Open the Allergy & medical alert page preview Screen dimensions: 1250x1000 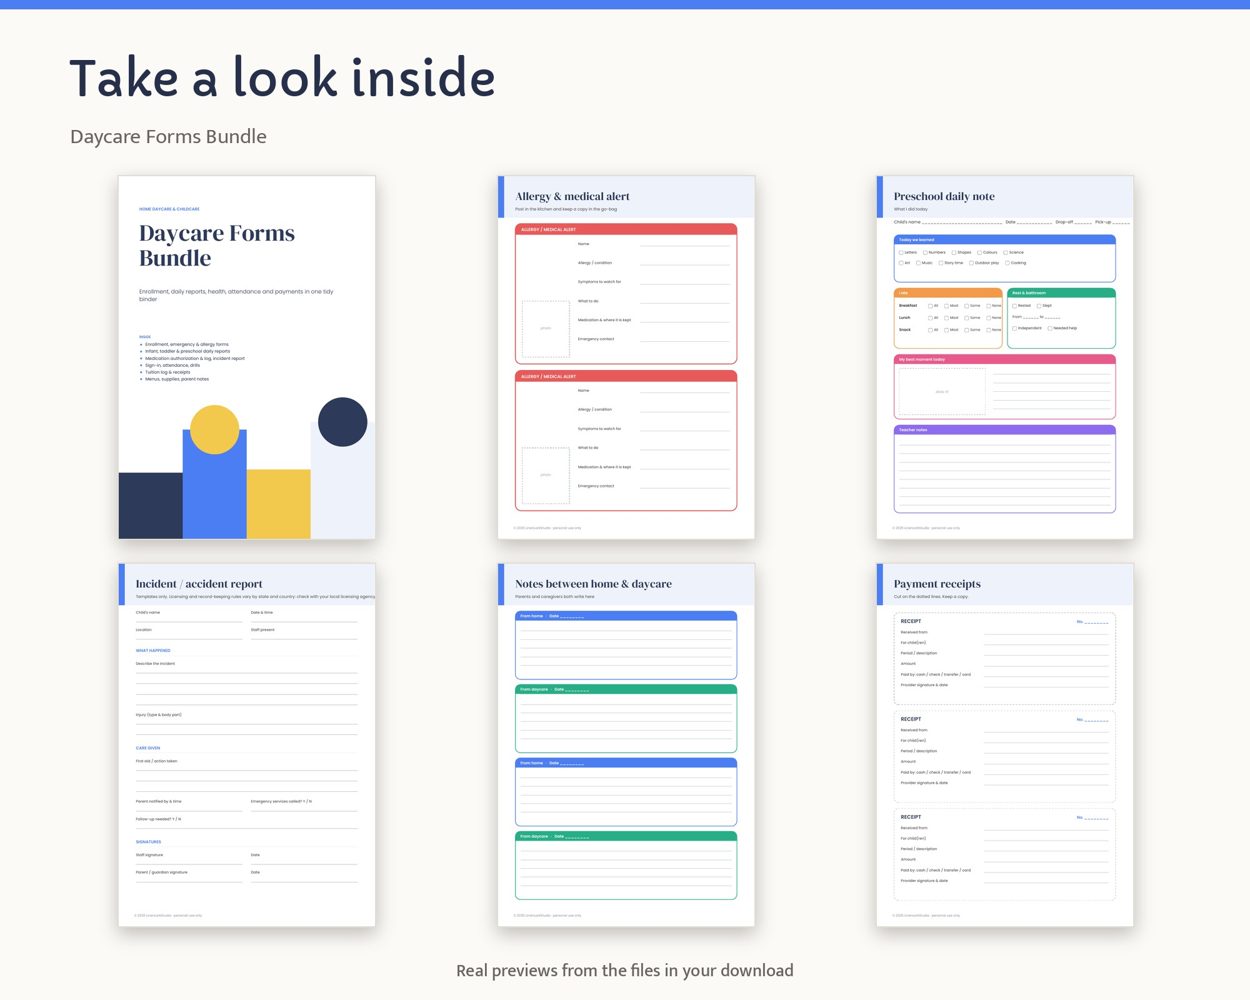626,358
